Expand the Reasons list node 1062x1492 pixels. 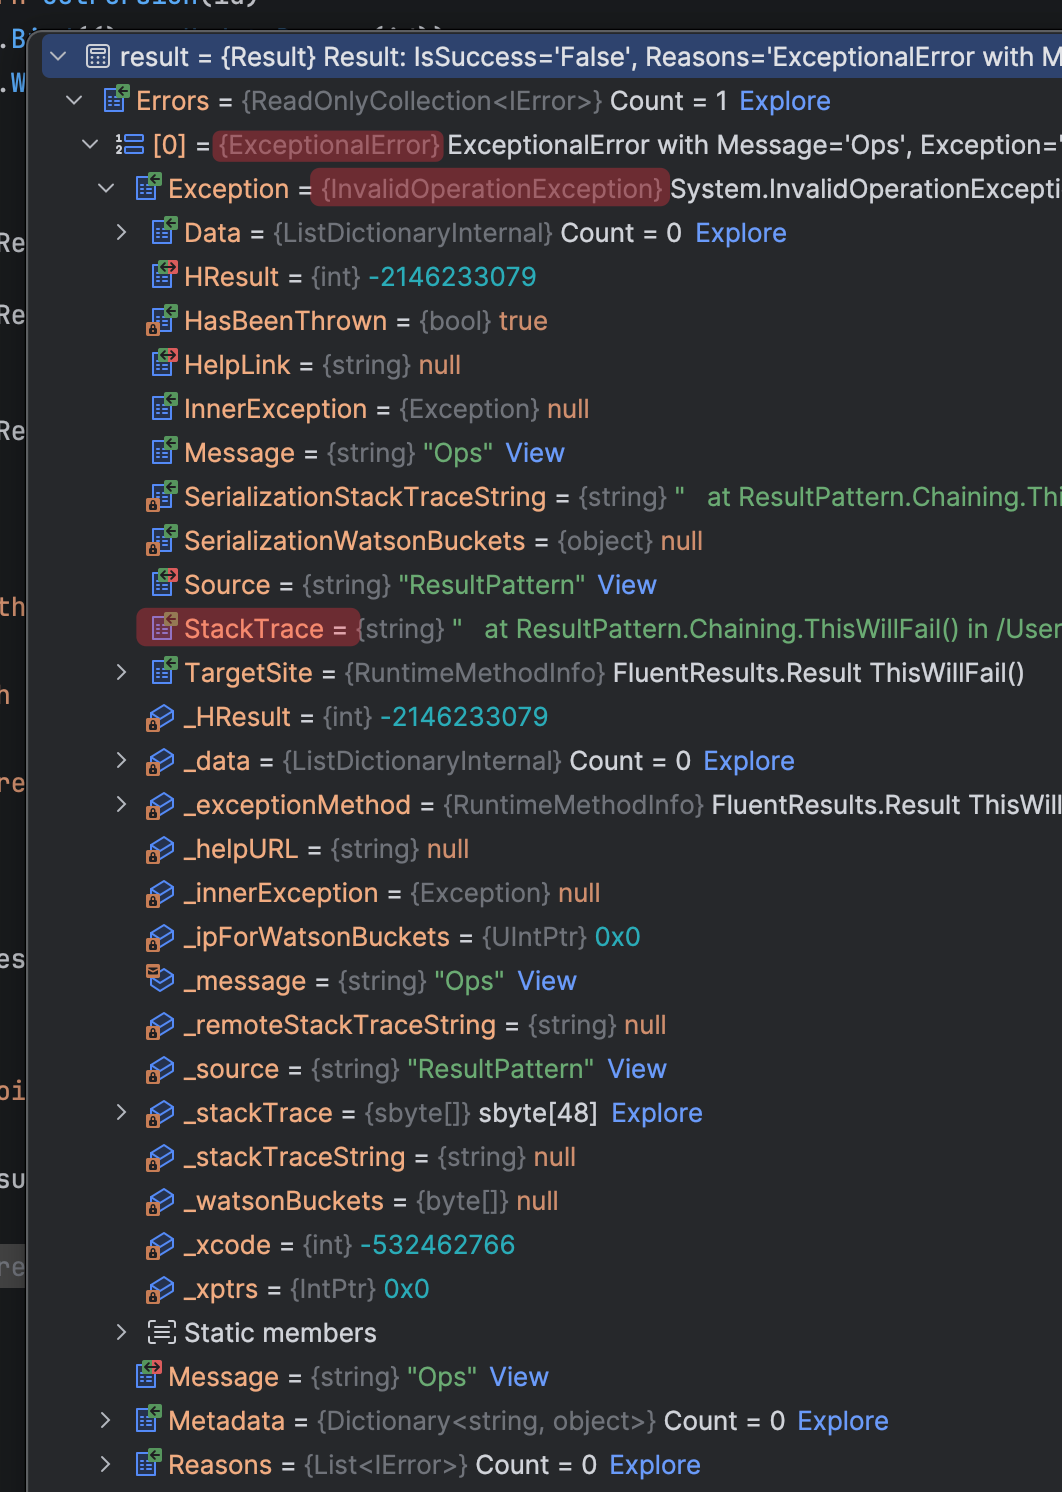click(x=106, y=1465)
